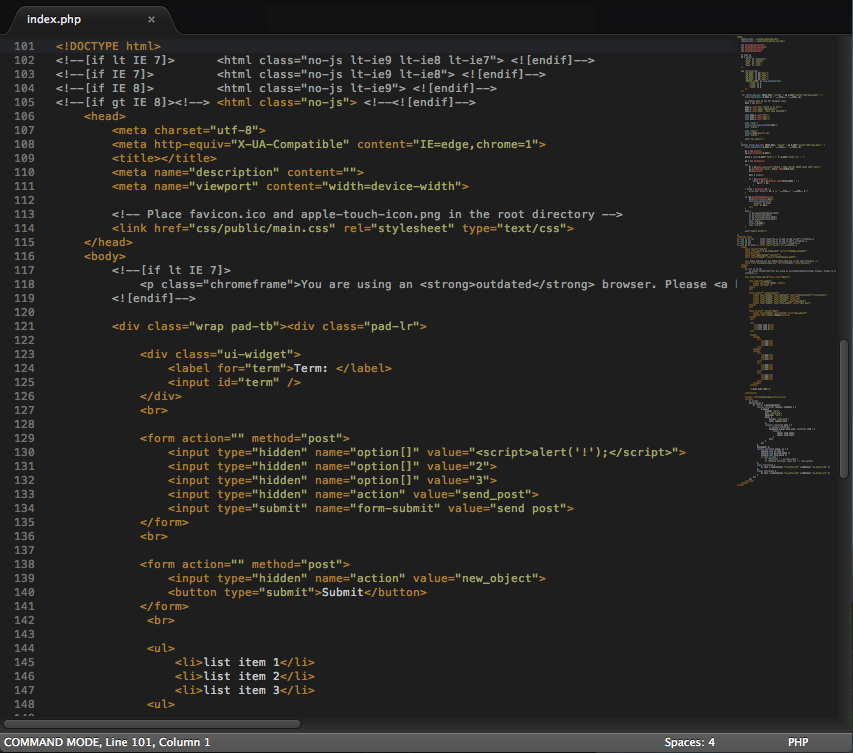Click the 'list item 2' line
Image resolution: width=853 pixels, height=753 pixels.
point(245,676)
